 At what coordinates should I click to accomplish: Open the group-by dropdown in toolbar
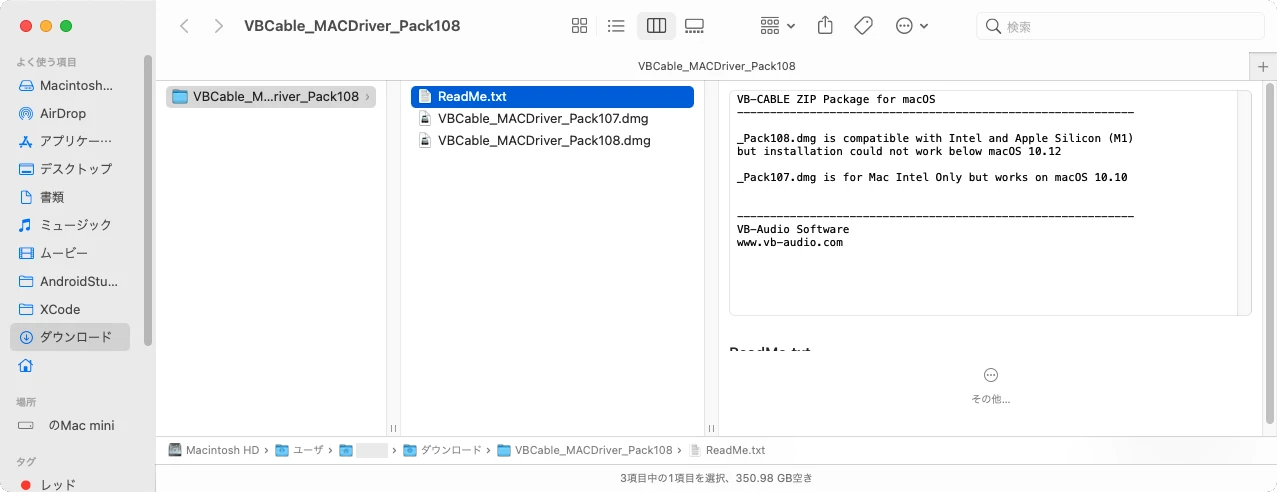tap(777, 26)
